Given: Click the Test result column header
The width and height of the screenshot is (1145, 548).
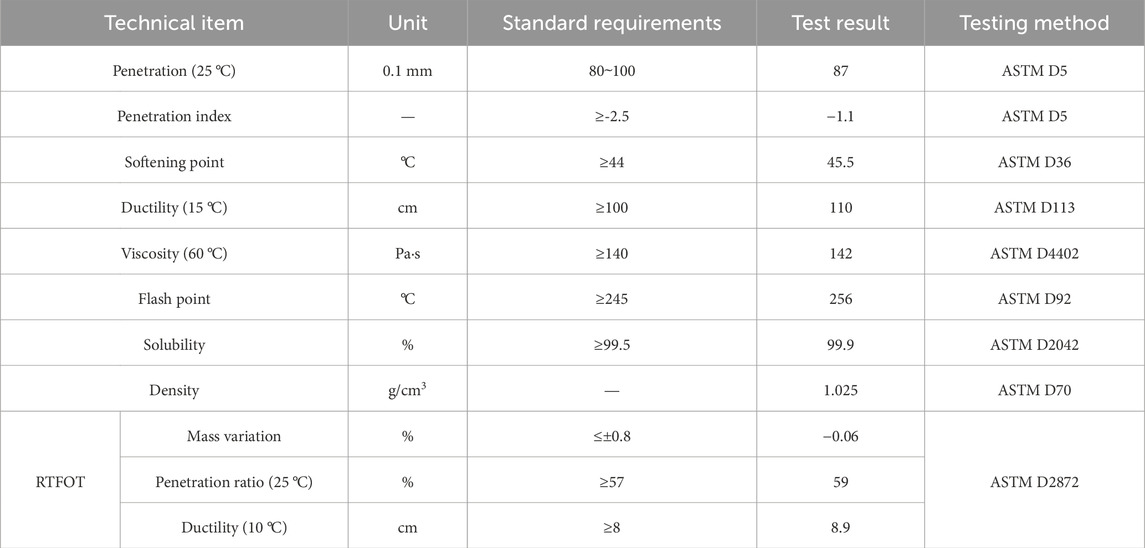Looking at the screenshot, I should [x=840, y=23].
